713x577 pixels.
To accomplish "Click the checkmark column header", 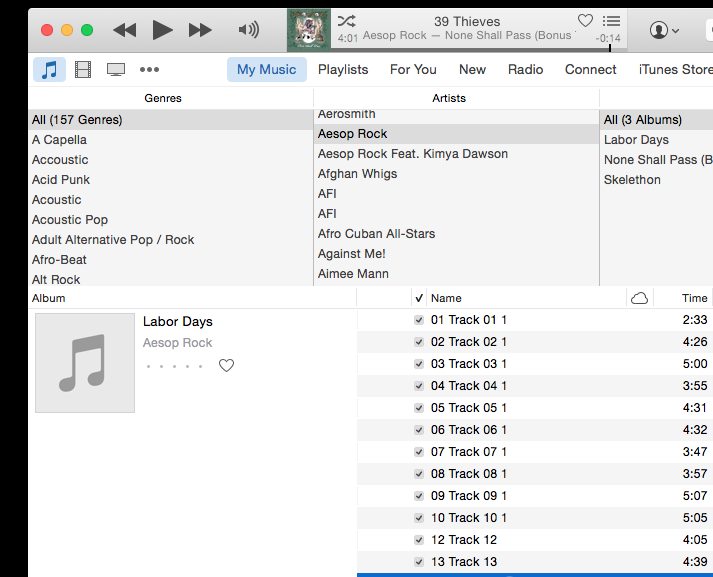I will [x=419, y=298].
